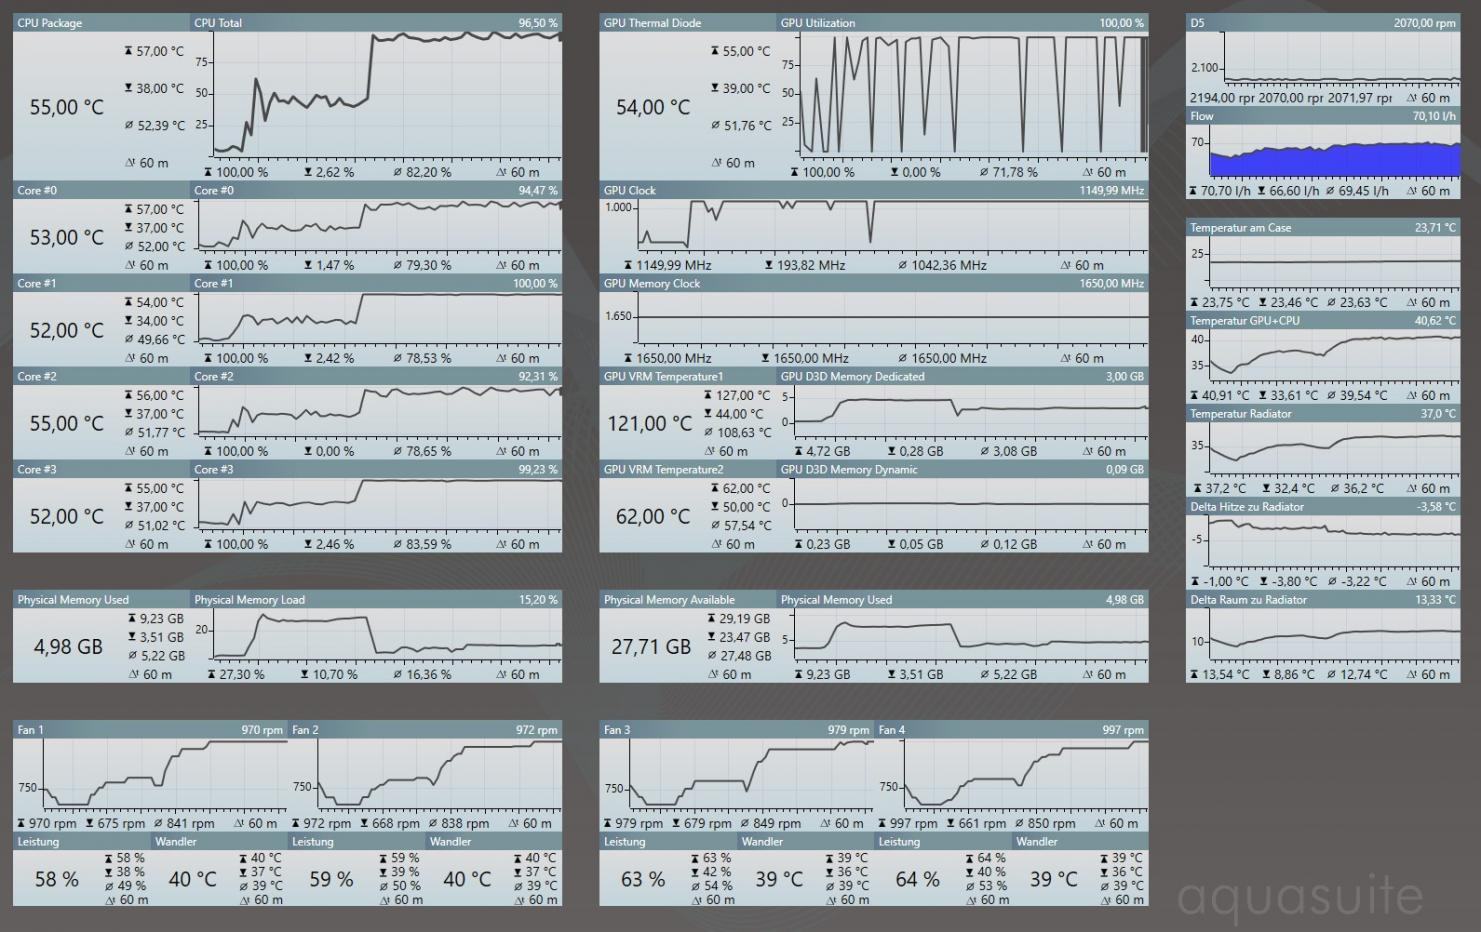Click the CPU Package header label
This screenshot has height=932, width=1481.
pyautogui.click(x=50, y=23)
